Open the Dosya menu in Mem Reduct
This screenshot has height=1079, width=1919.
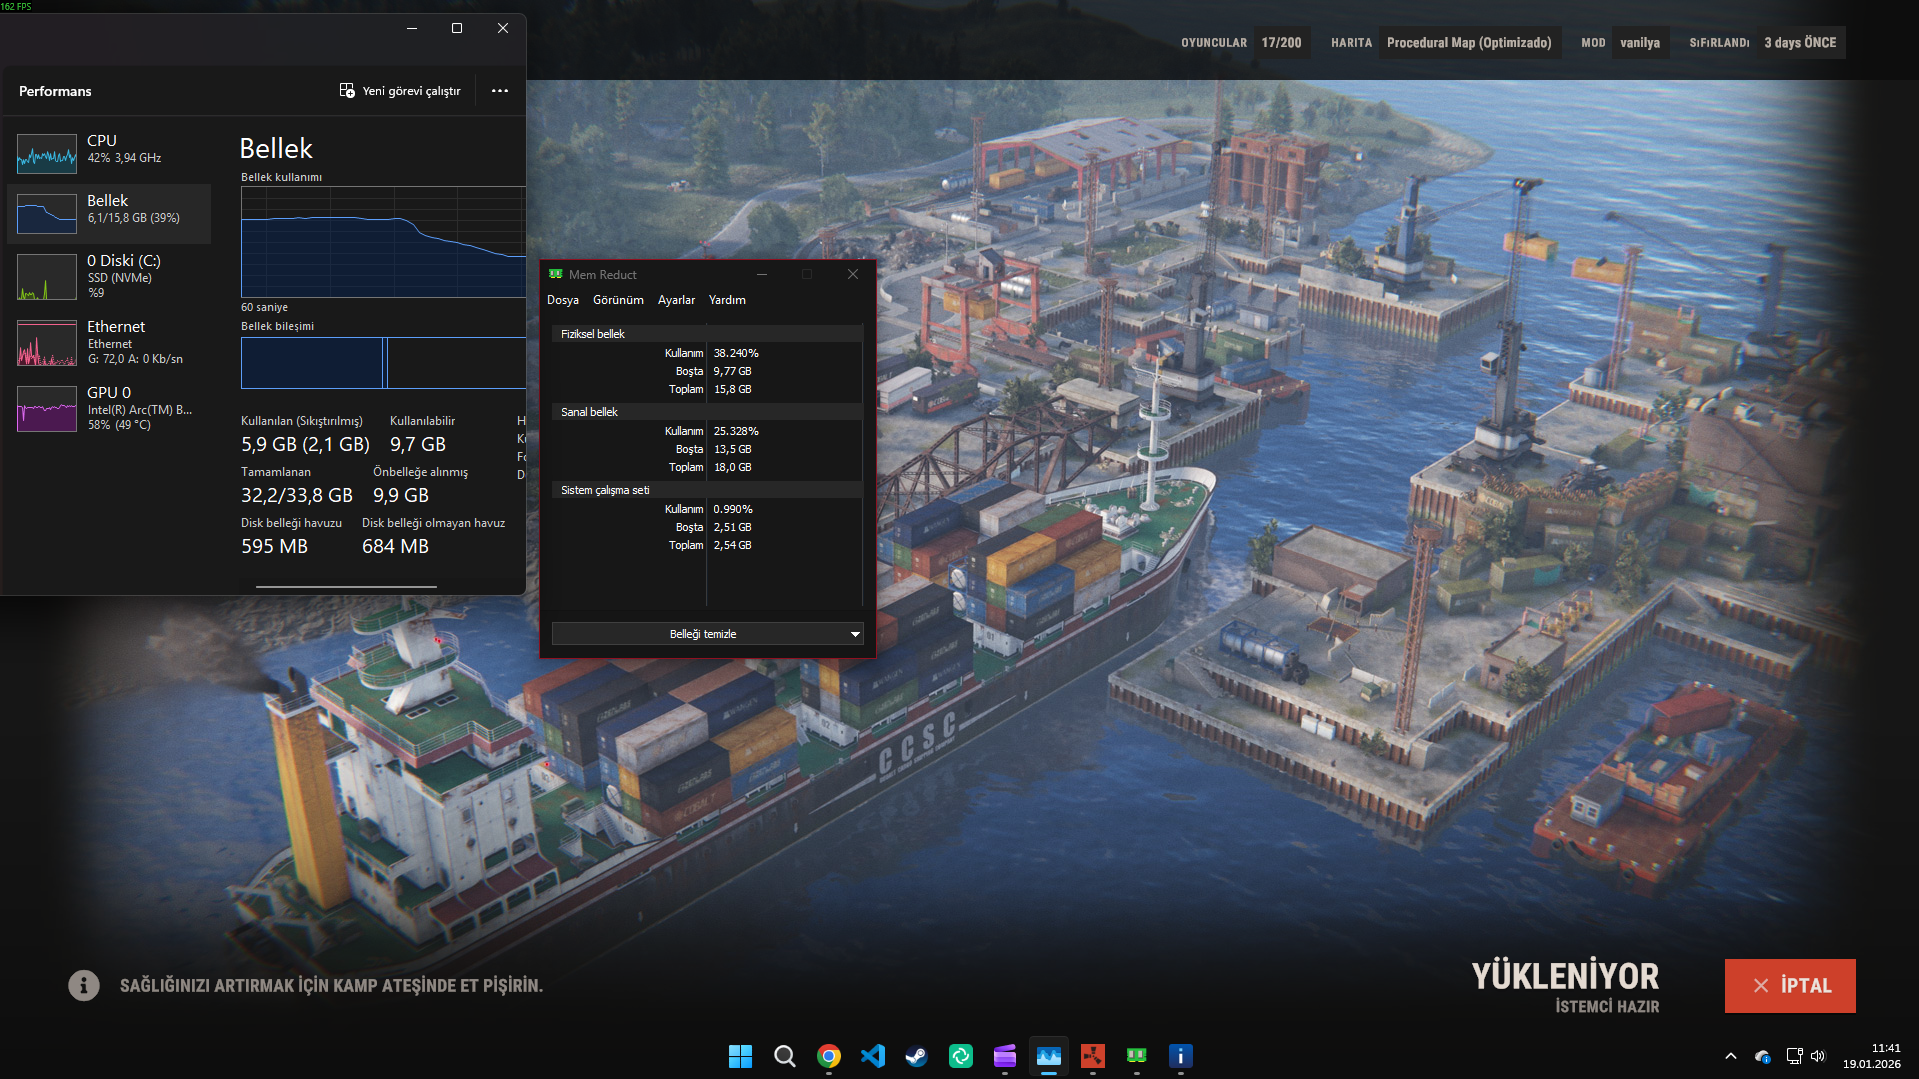[563, 300]
